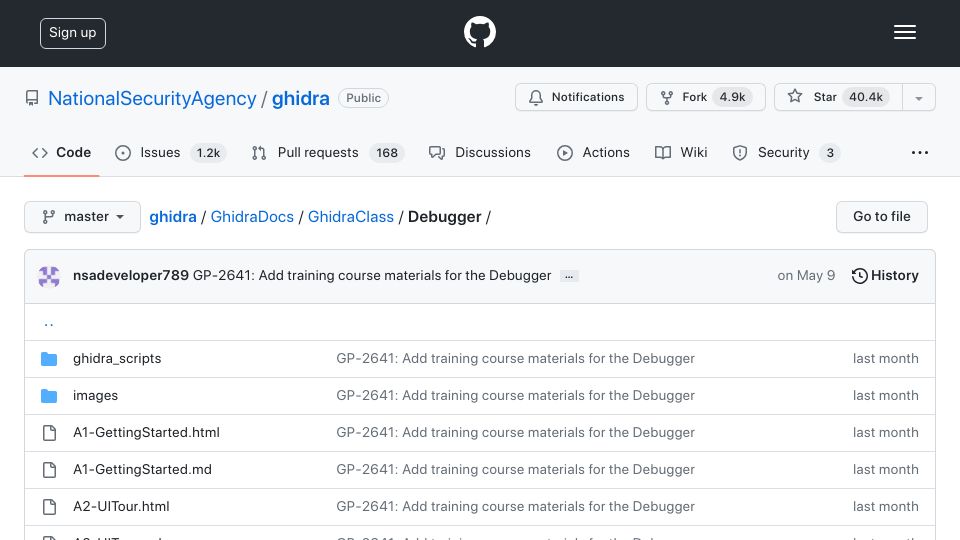Viewport: 960px width, 540px height.
Task: Open the commit History link
Action: click(x=885, y=276)
